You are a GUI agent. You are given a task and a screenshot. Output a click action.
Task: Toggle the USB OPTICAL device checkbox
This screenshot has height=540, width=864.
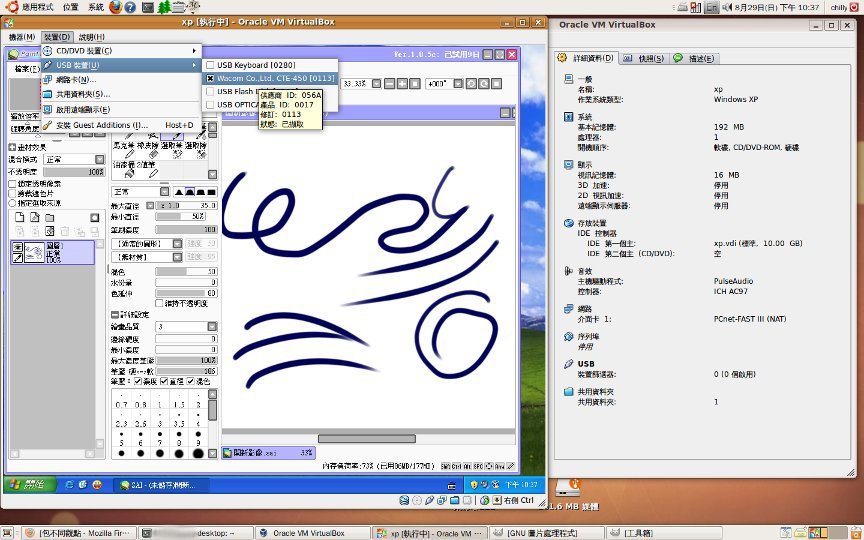click(210, 105)
